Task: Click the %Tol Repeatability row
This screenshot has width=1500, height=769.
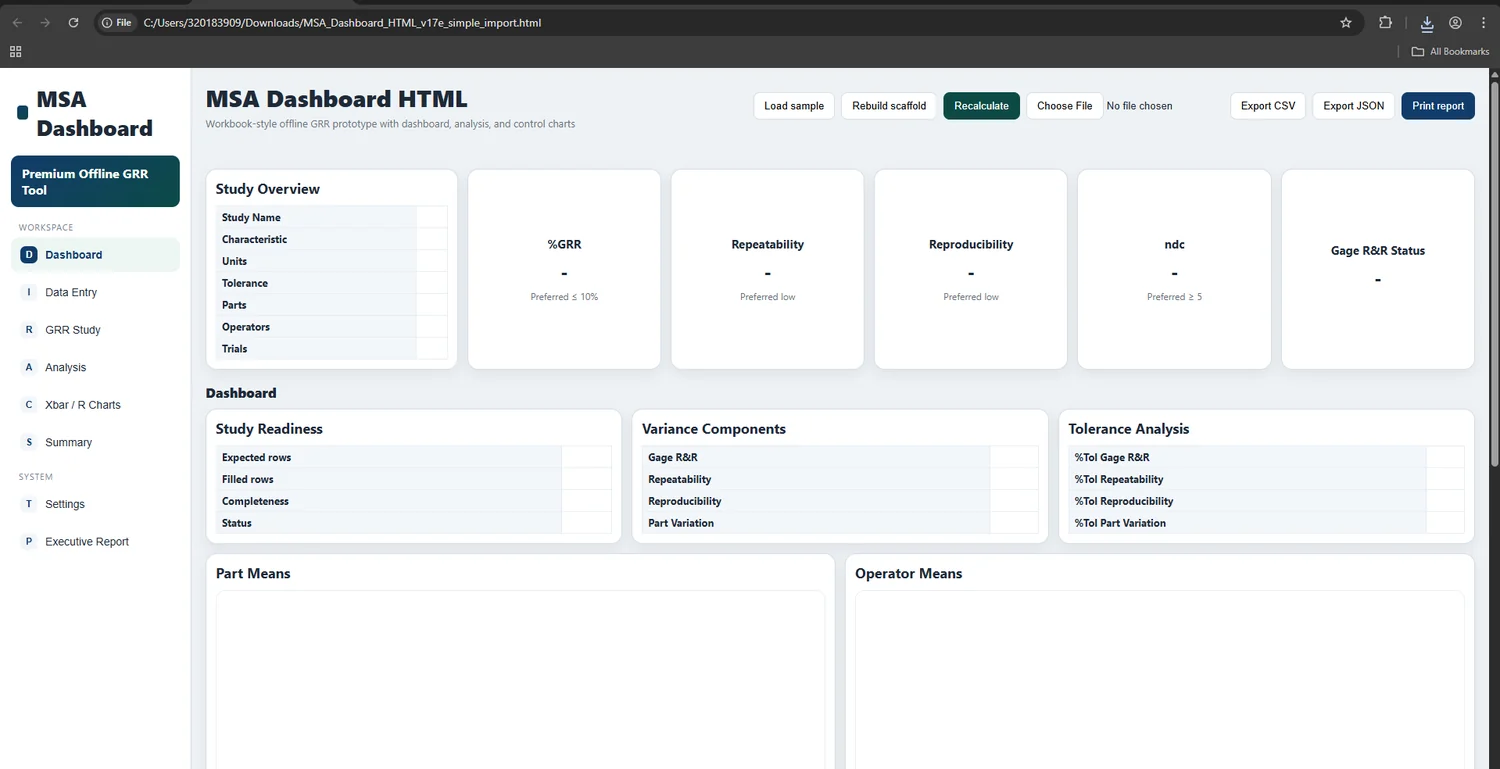Action: 1266,479
